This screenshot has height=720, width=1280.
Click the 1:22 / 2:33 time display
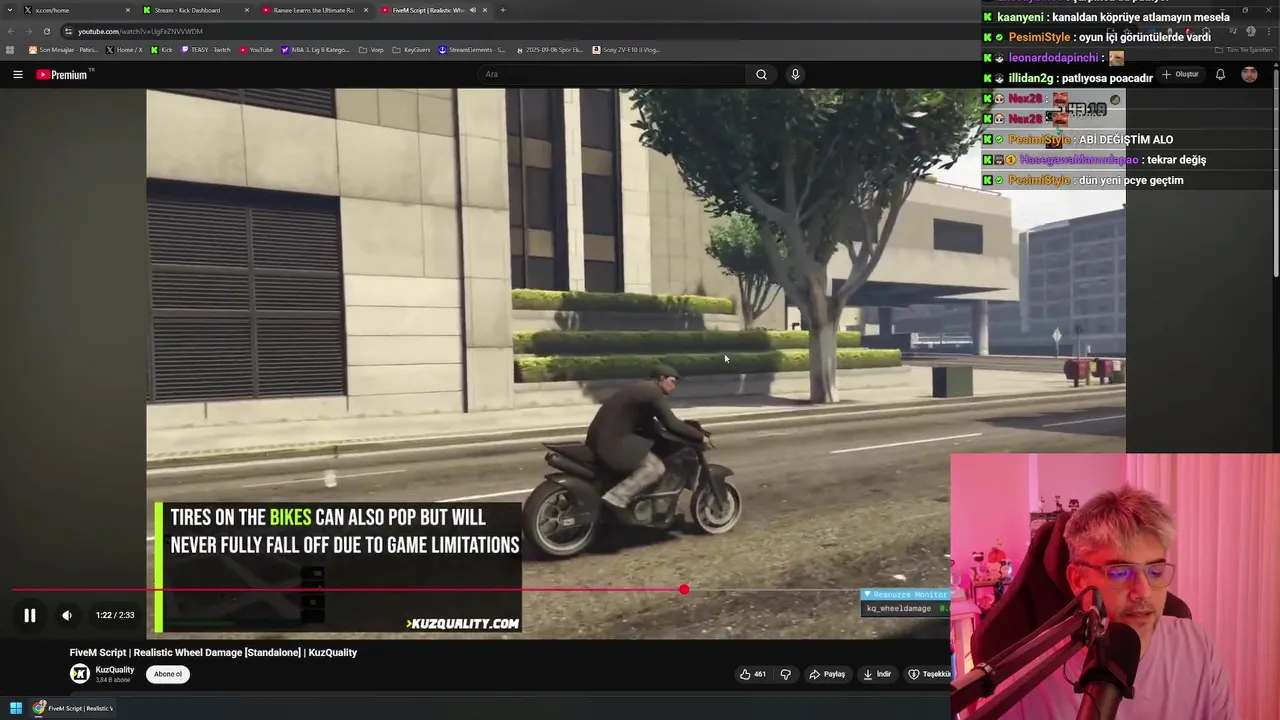pos(115,616)
